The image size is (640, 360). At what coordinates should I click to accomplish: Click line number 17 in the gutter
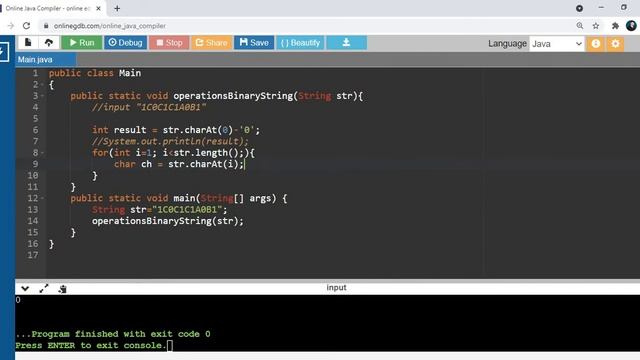pyautogui.click(x=33, y=256)
